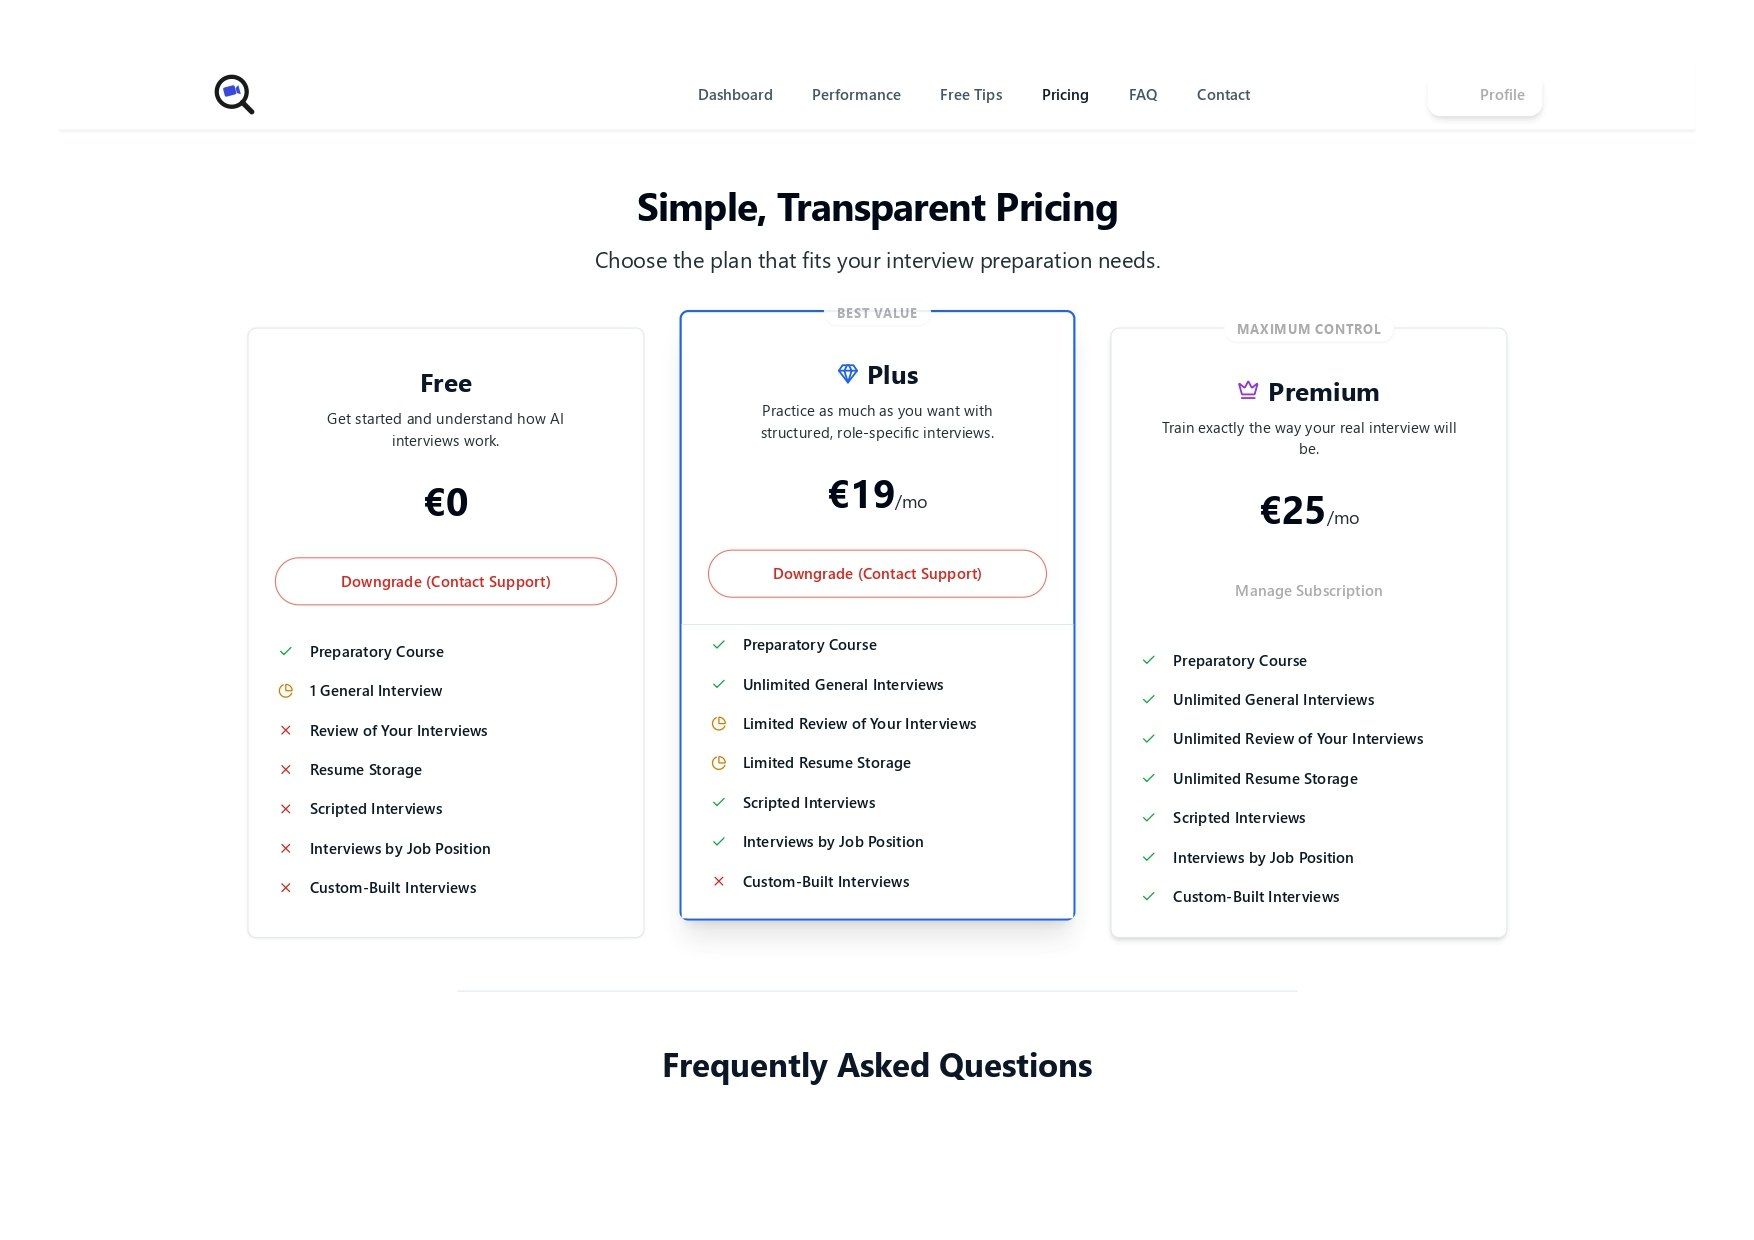Screen dimensions: 1754x1240
Task: Click the pie icon beside Limited Resume Storage
Action: [x=718, y=762]
